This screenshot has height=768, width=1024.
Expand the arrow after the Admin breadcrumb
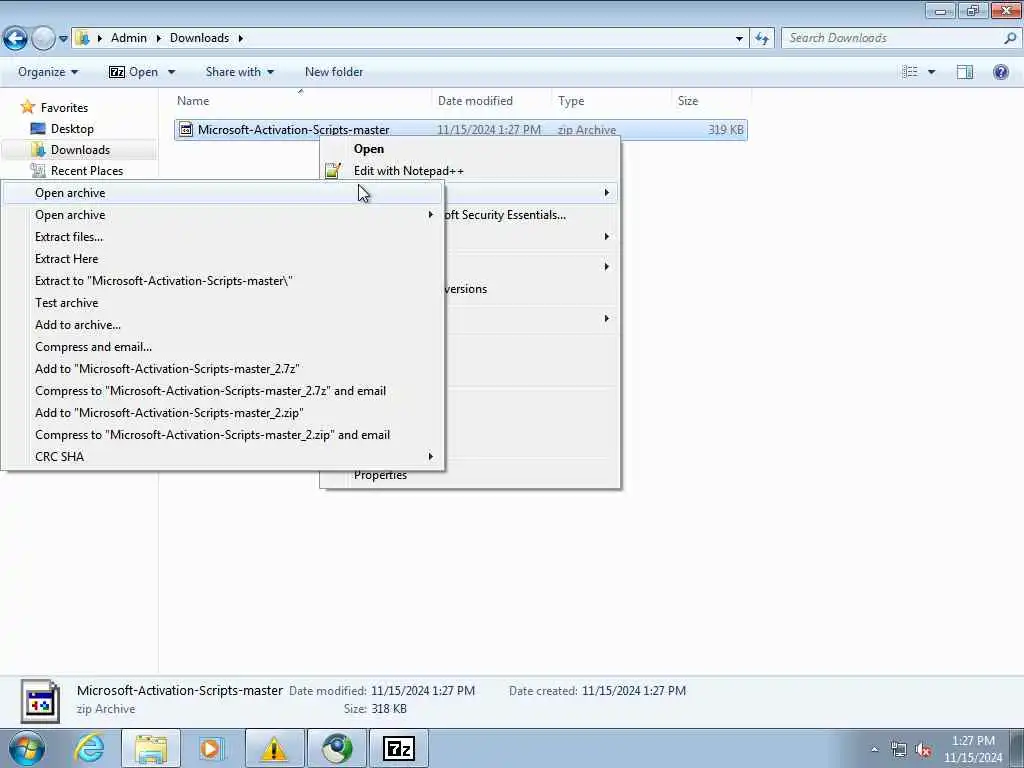pyautogui.click(x=158, y=38)
